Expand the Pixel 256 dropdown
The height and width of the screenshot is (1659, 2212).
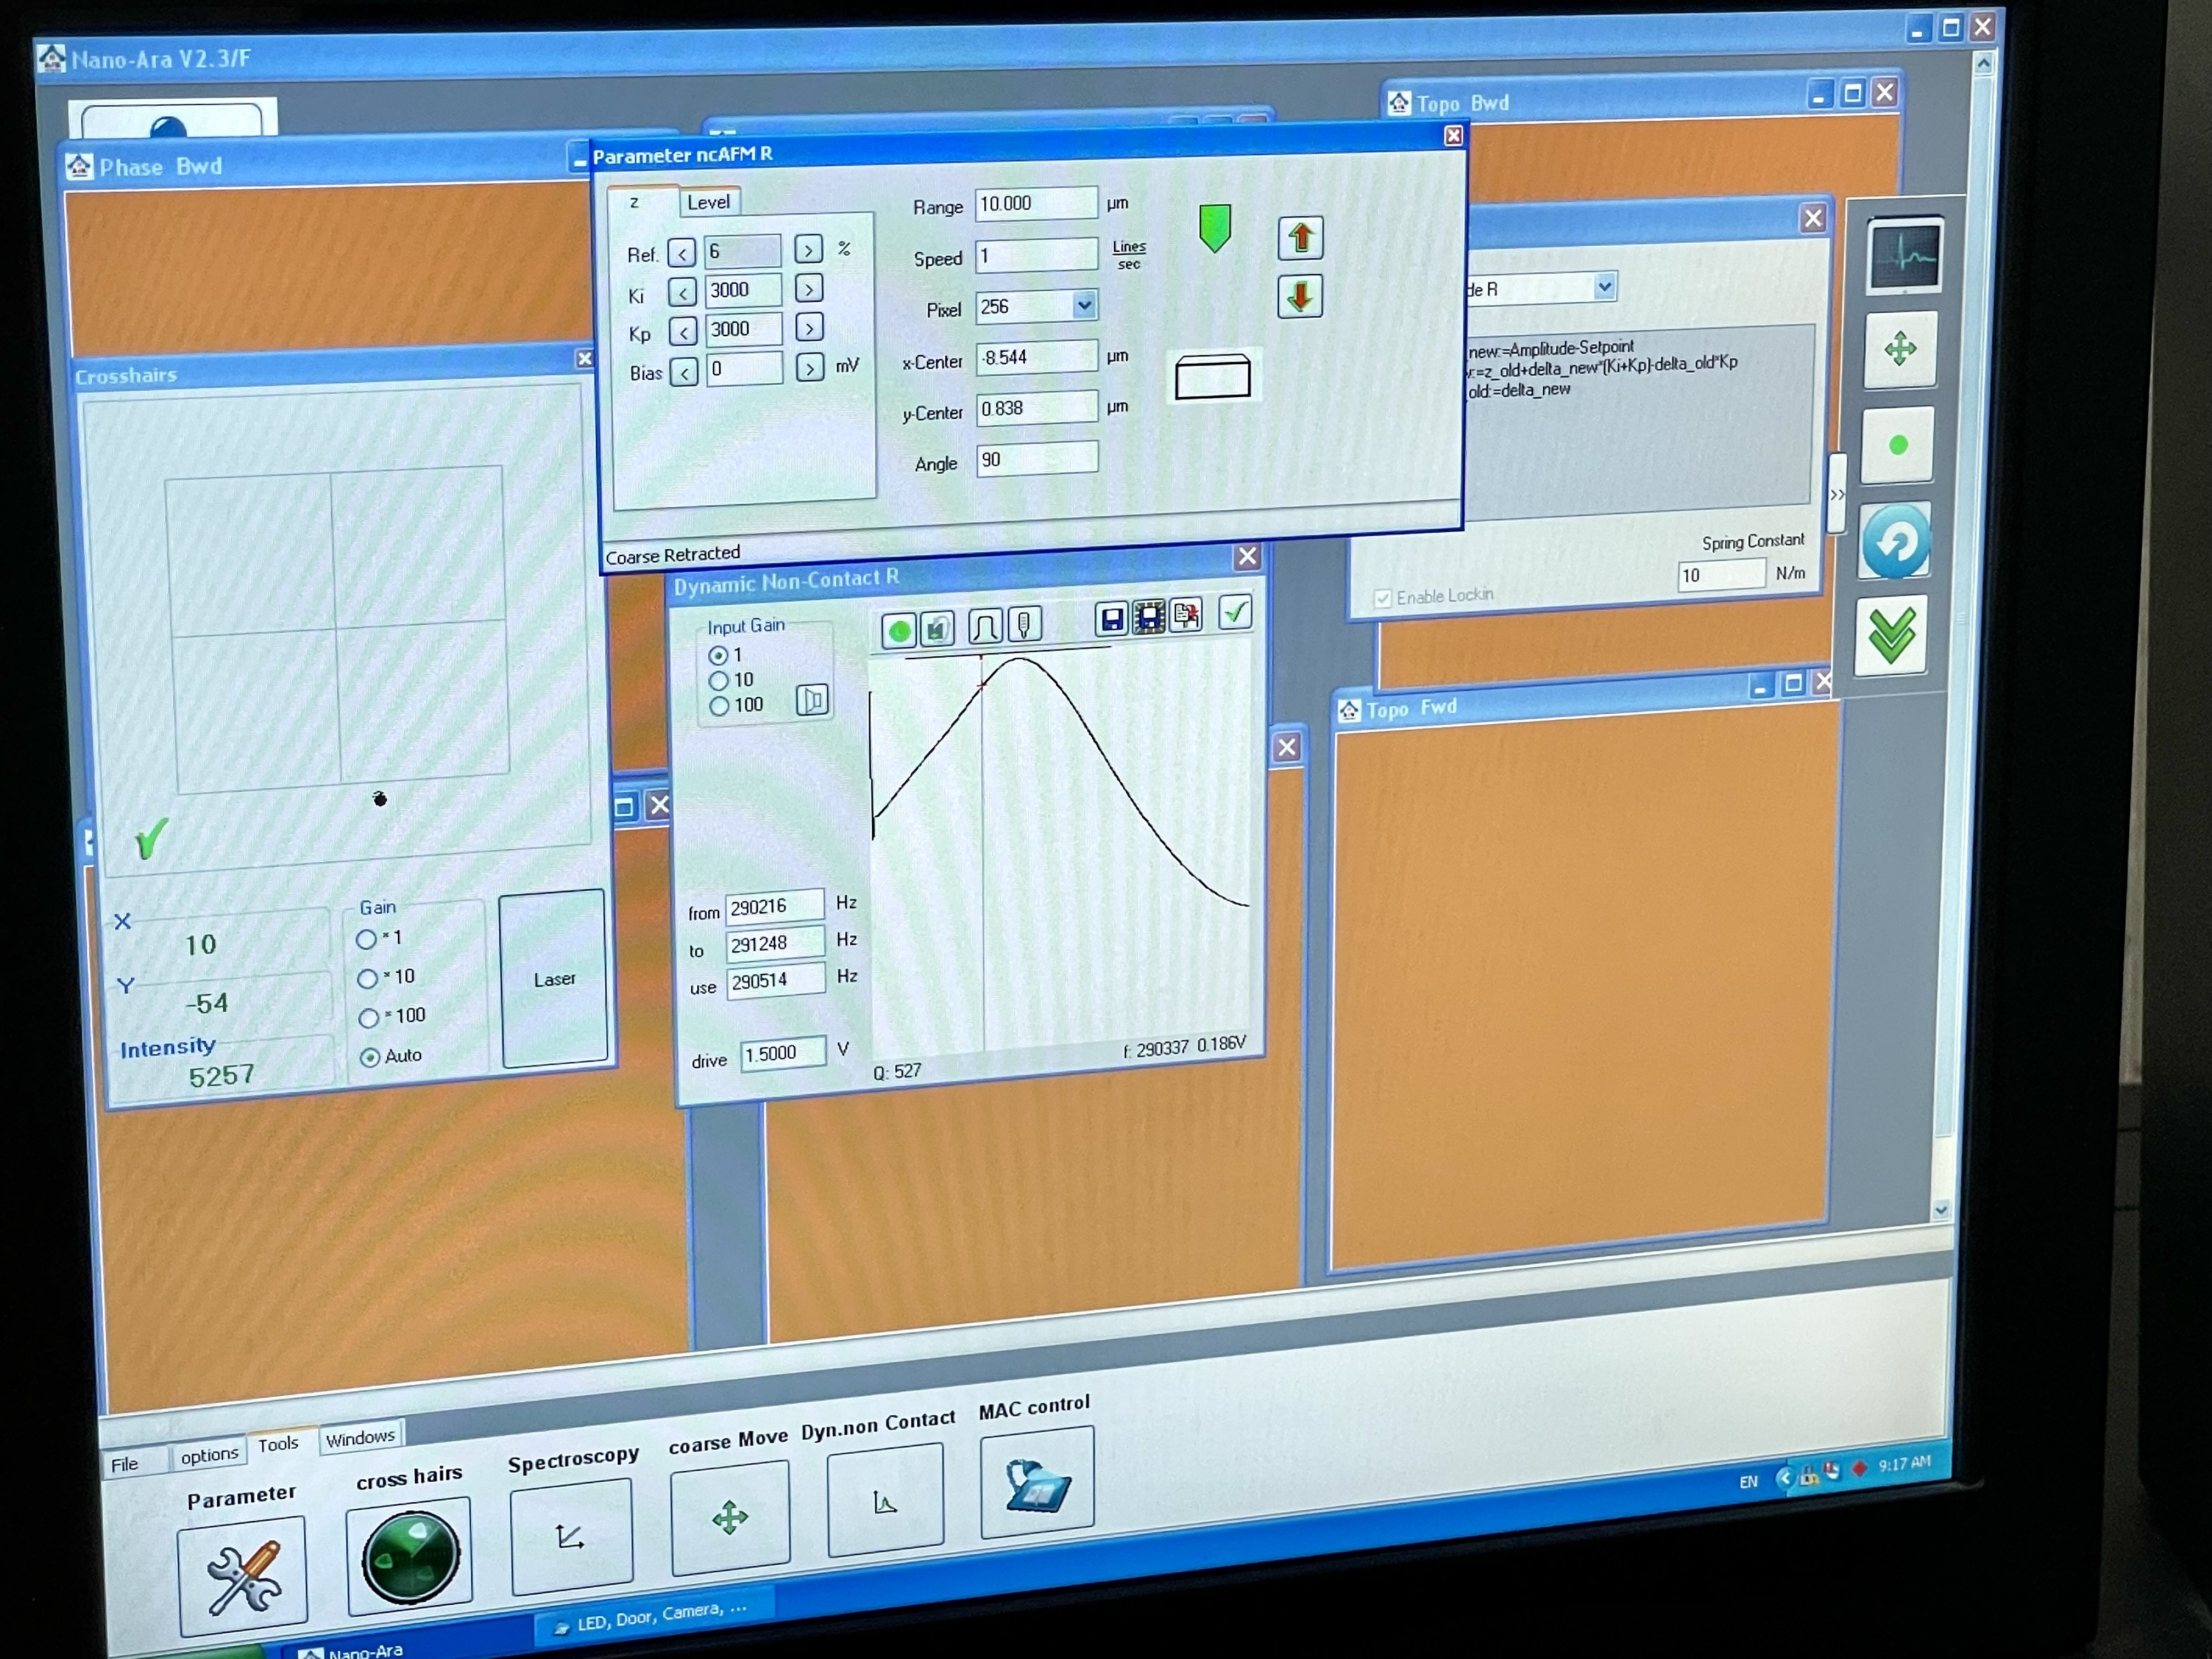(1084, 305)
